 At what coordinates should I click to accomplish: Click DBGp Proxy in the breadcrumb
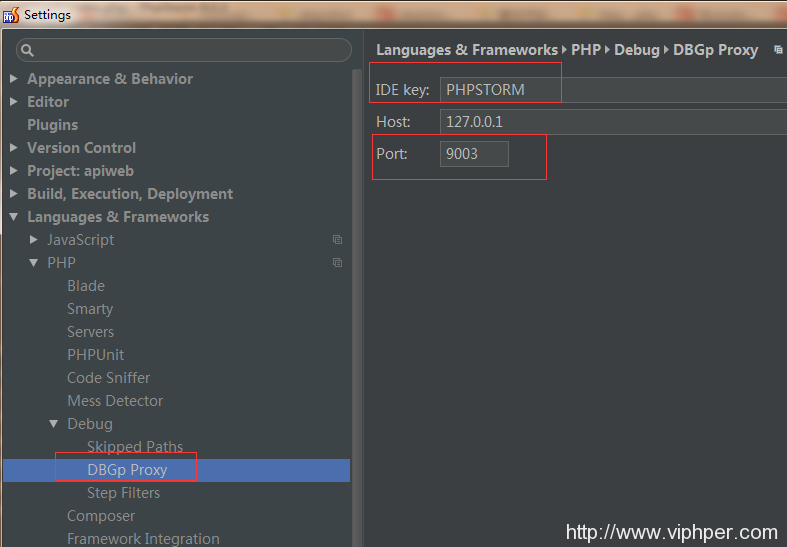[x=715, y=50]
